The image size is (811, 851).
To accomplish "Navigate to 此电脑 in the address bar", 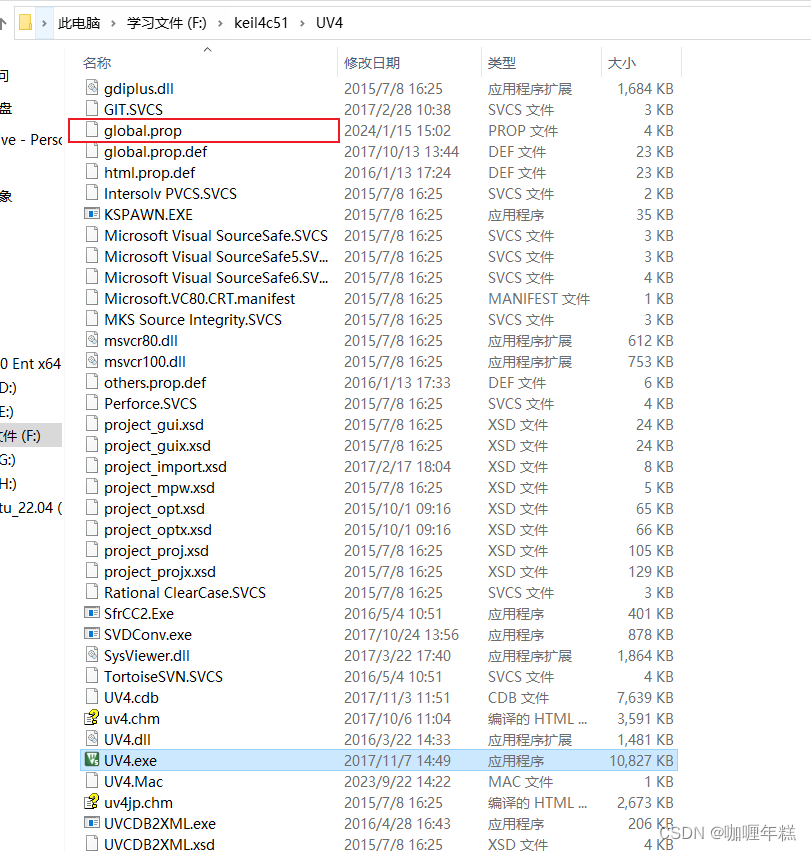I will point(79,23).
